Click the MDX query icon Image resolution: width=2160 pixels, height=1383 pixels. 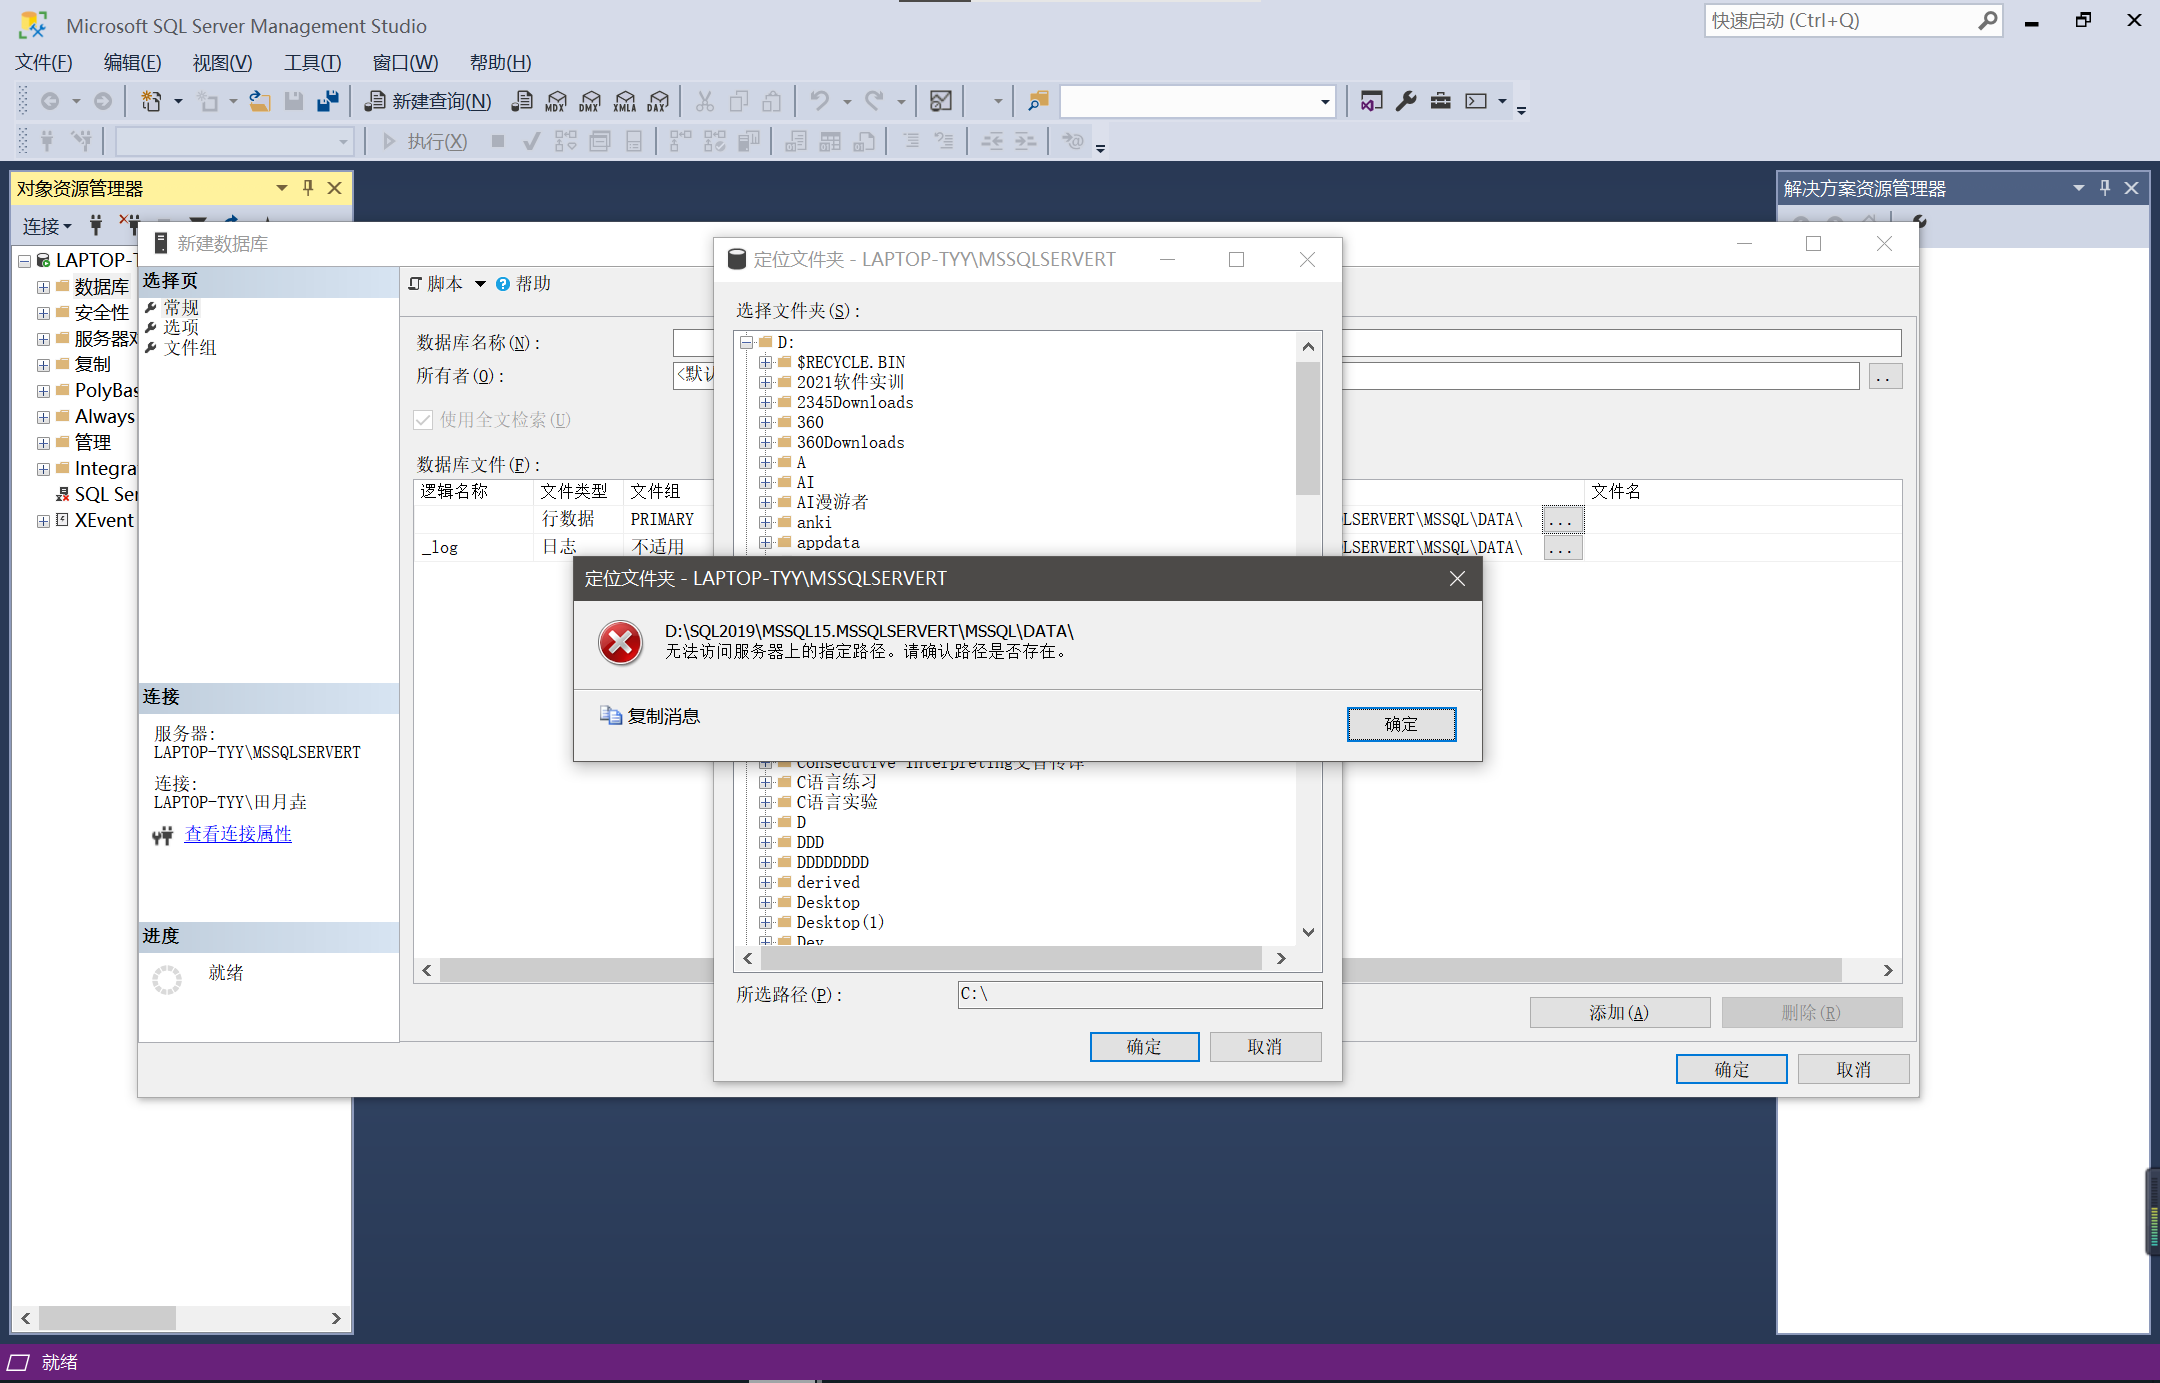pos(556,101)
